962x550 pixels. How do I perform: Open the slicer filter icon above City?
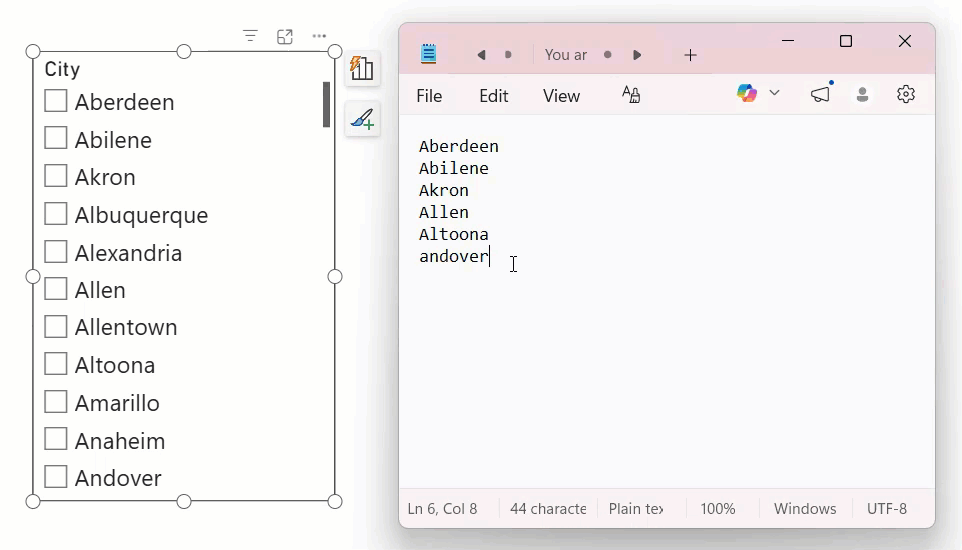[x=250, y=36]
